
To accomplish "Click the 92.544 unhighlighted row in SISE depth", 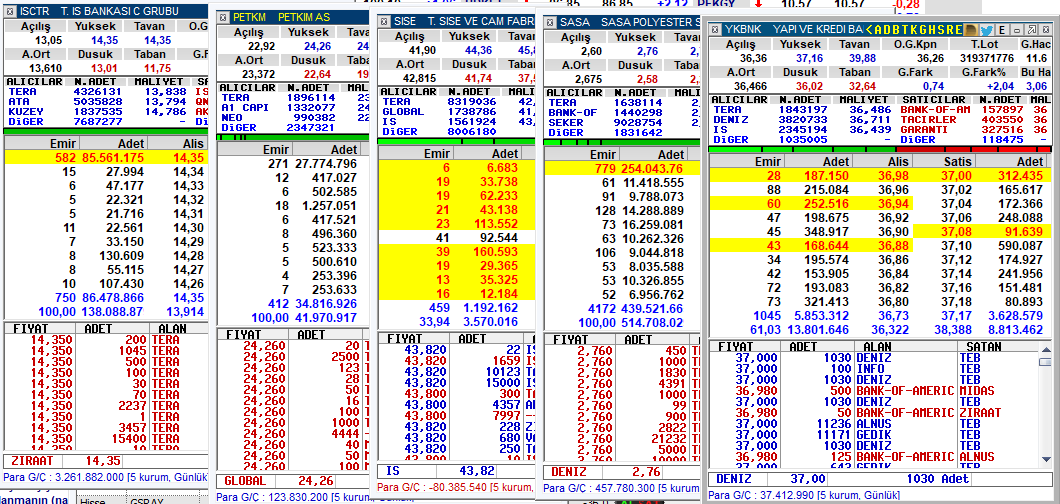I will click(x=456, y=238).
